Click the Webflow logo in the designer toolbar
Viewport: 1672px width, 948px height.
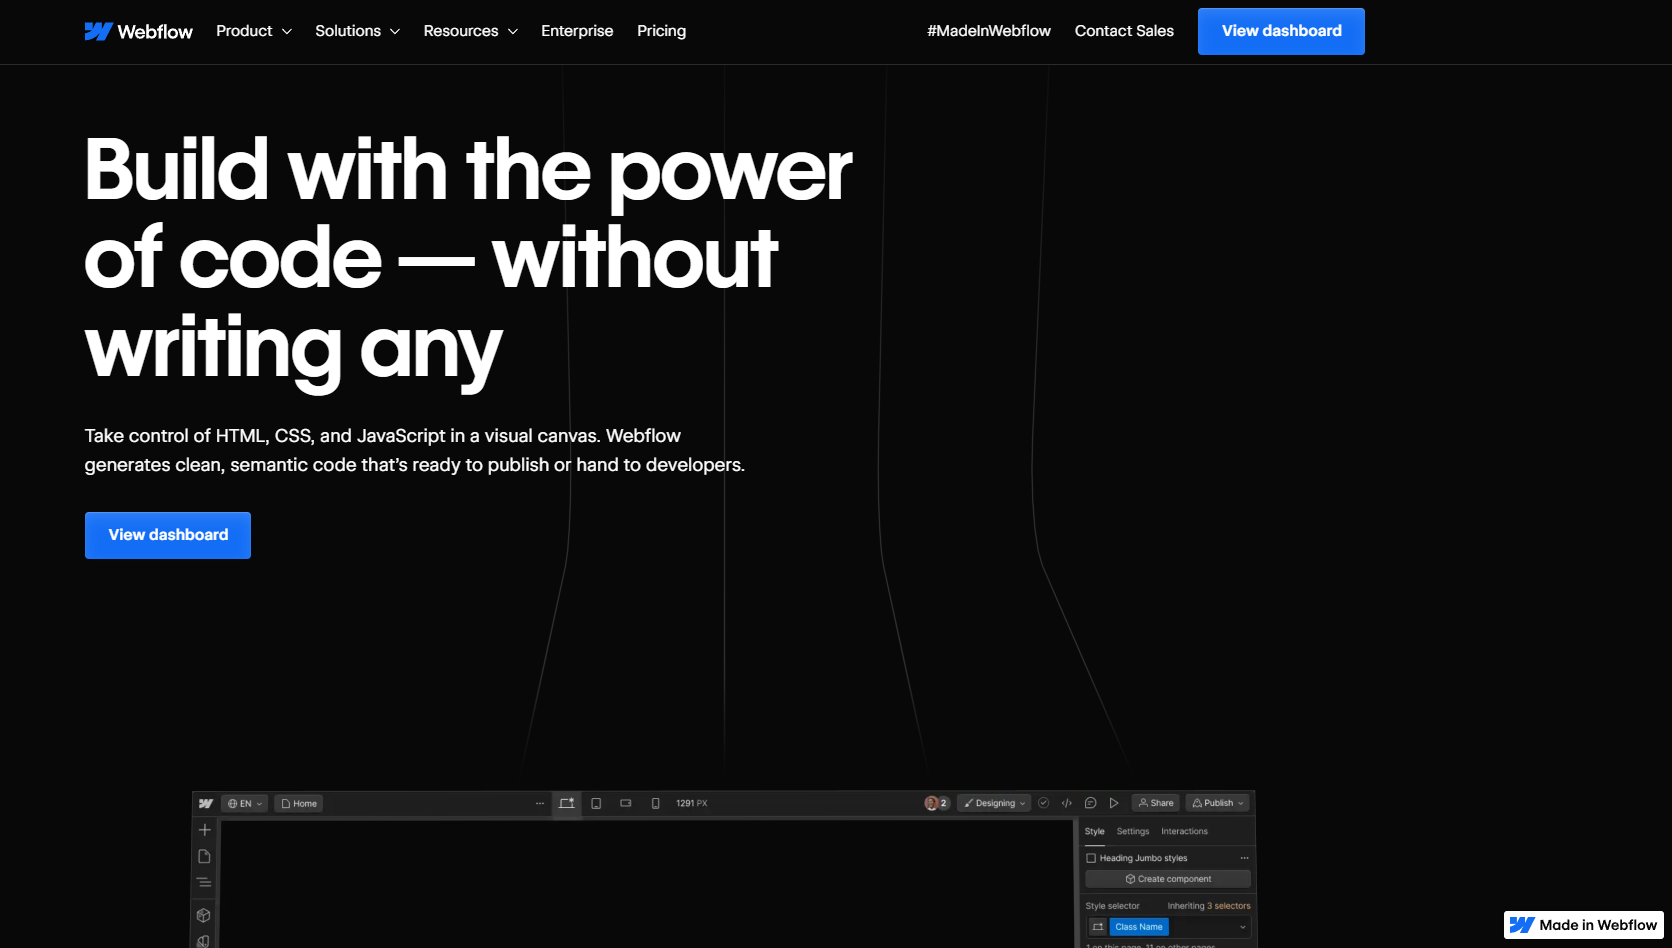206,803
